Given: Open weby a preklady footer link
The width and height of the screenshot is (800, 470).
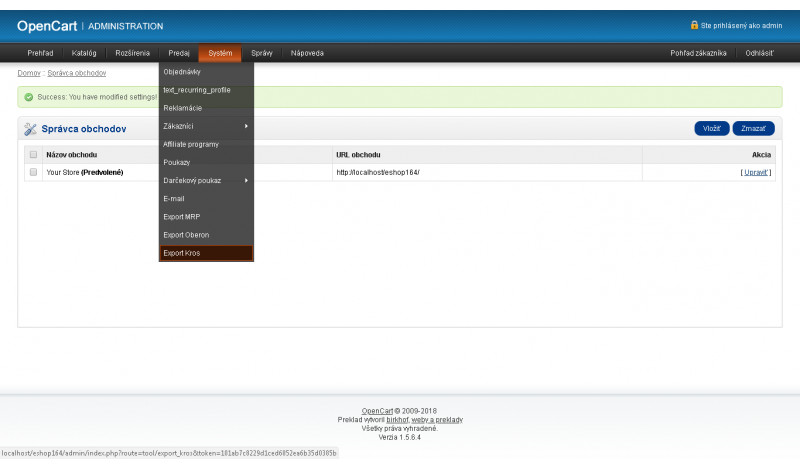Looking at the screenshot, I should (x=437, y=419).
